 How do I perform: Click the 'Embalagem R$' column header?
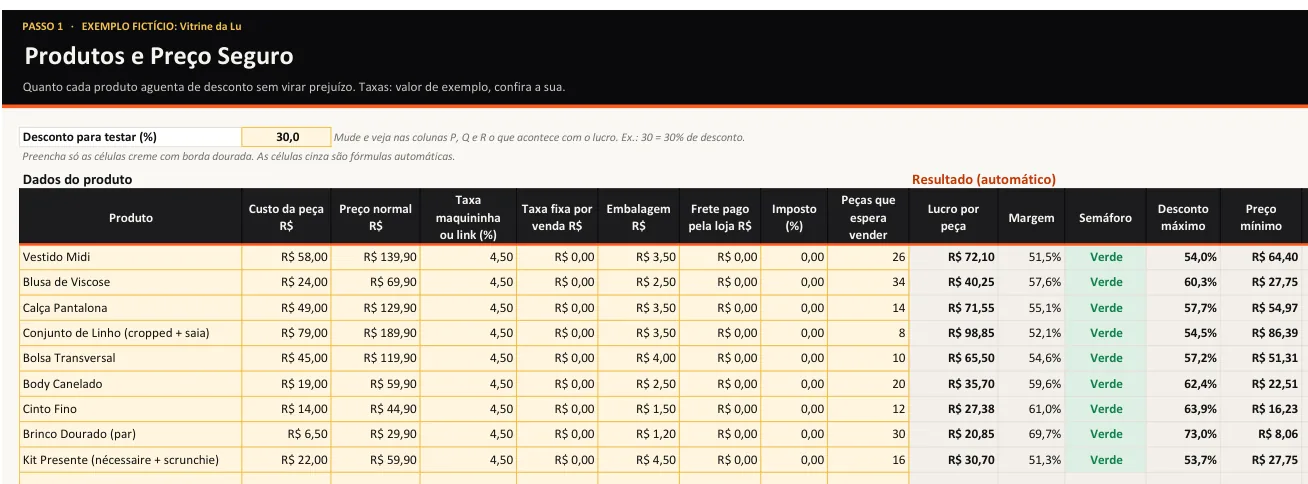coord(638,217)
